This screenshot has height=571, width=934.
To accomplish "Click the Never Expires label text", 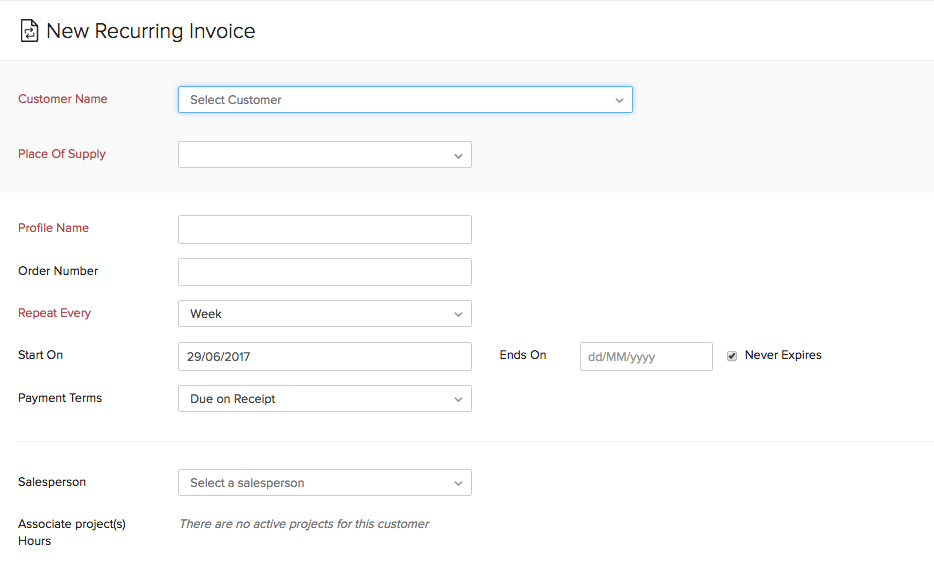I will [x=783, y=355].
